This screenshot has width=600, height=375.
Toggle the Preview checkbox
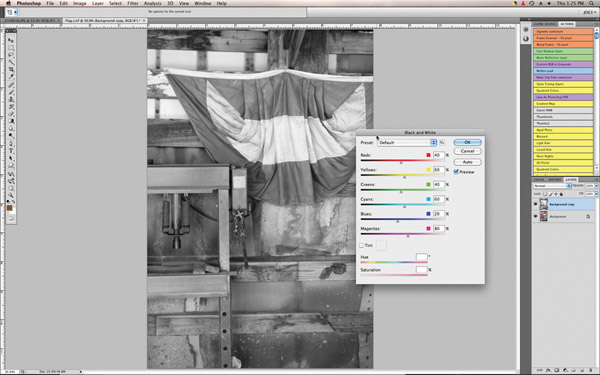456,172
